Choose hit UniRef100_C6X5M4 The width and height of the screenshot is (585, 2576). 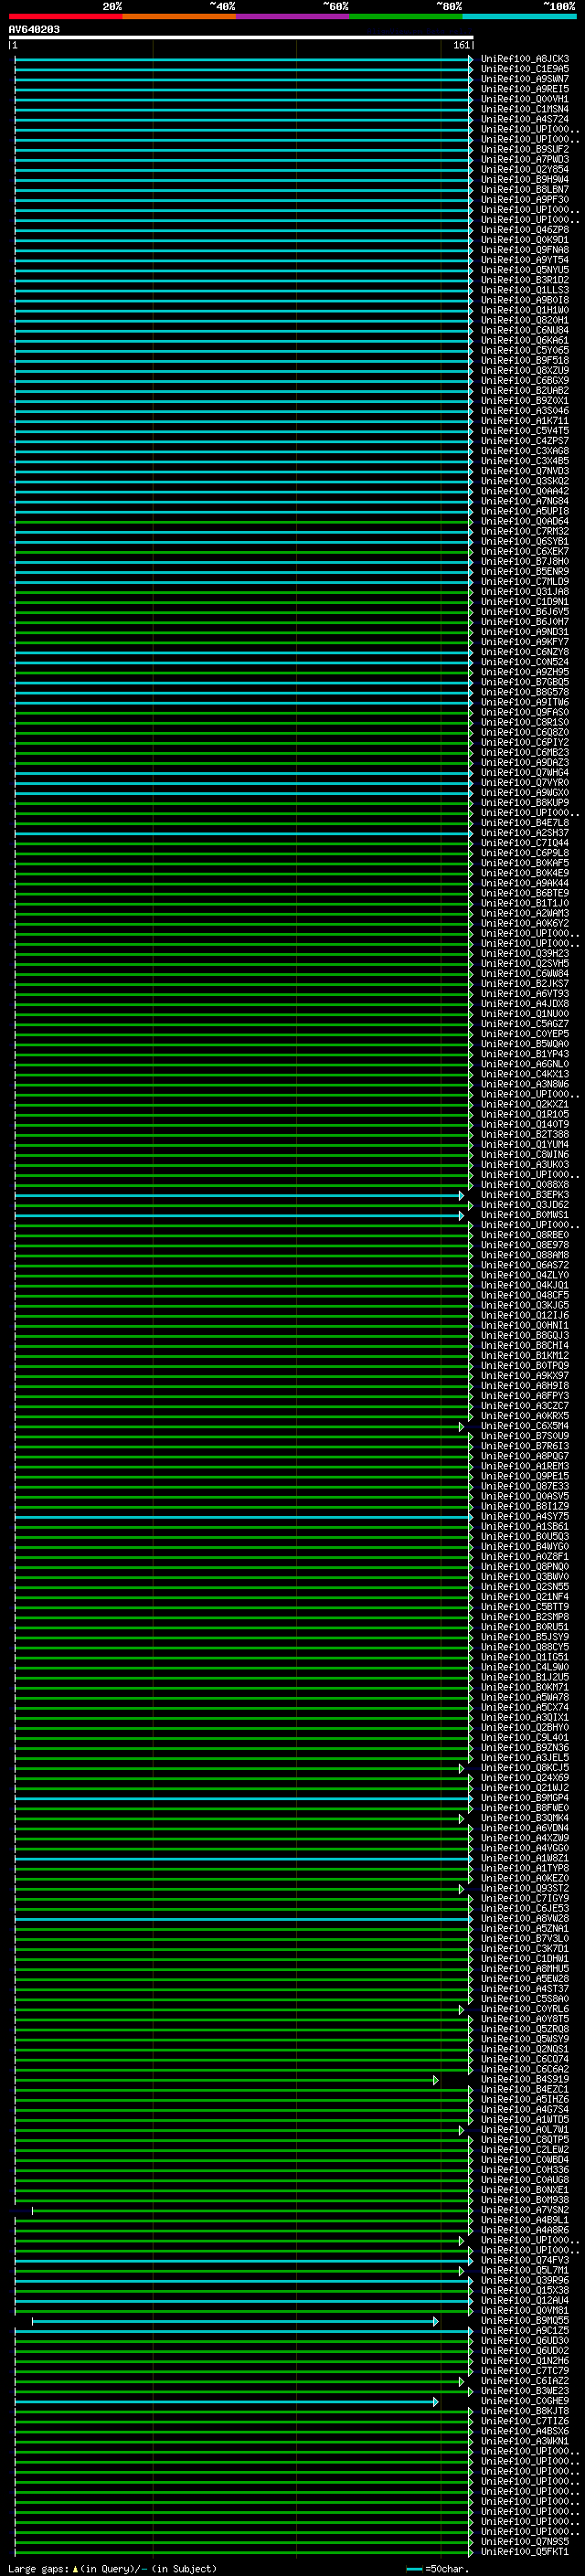525,1426
